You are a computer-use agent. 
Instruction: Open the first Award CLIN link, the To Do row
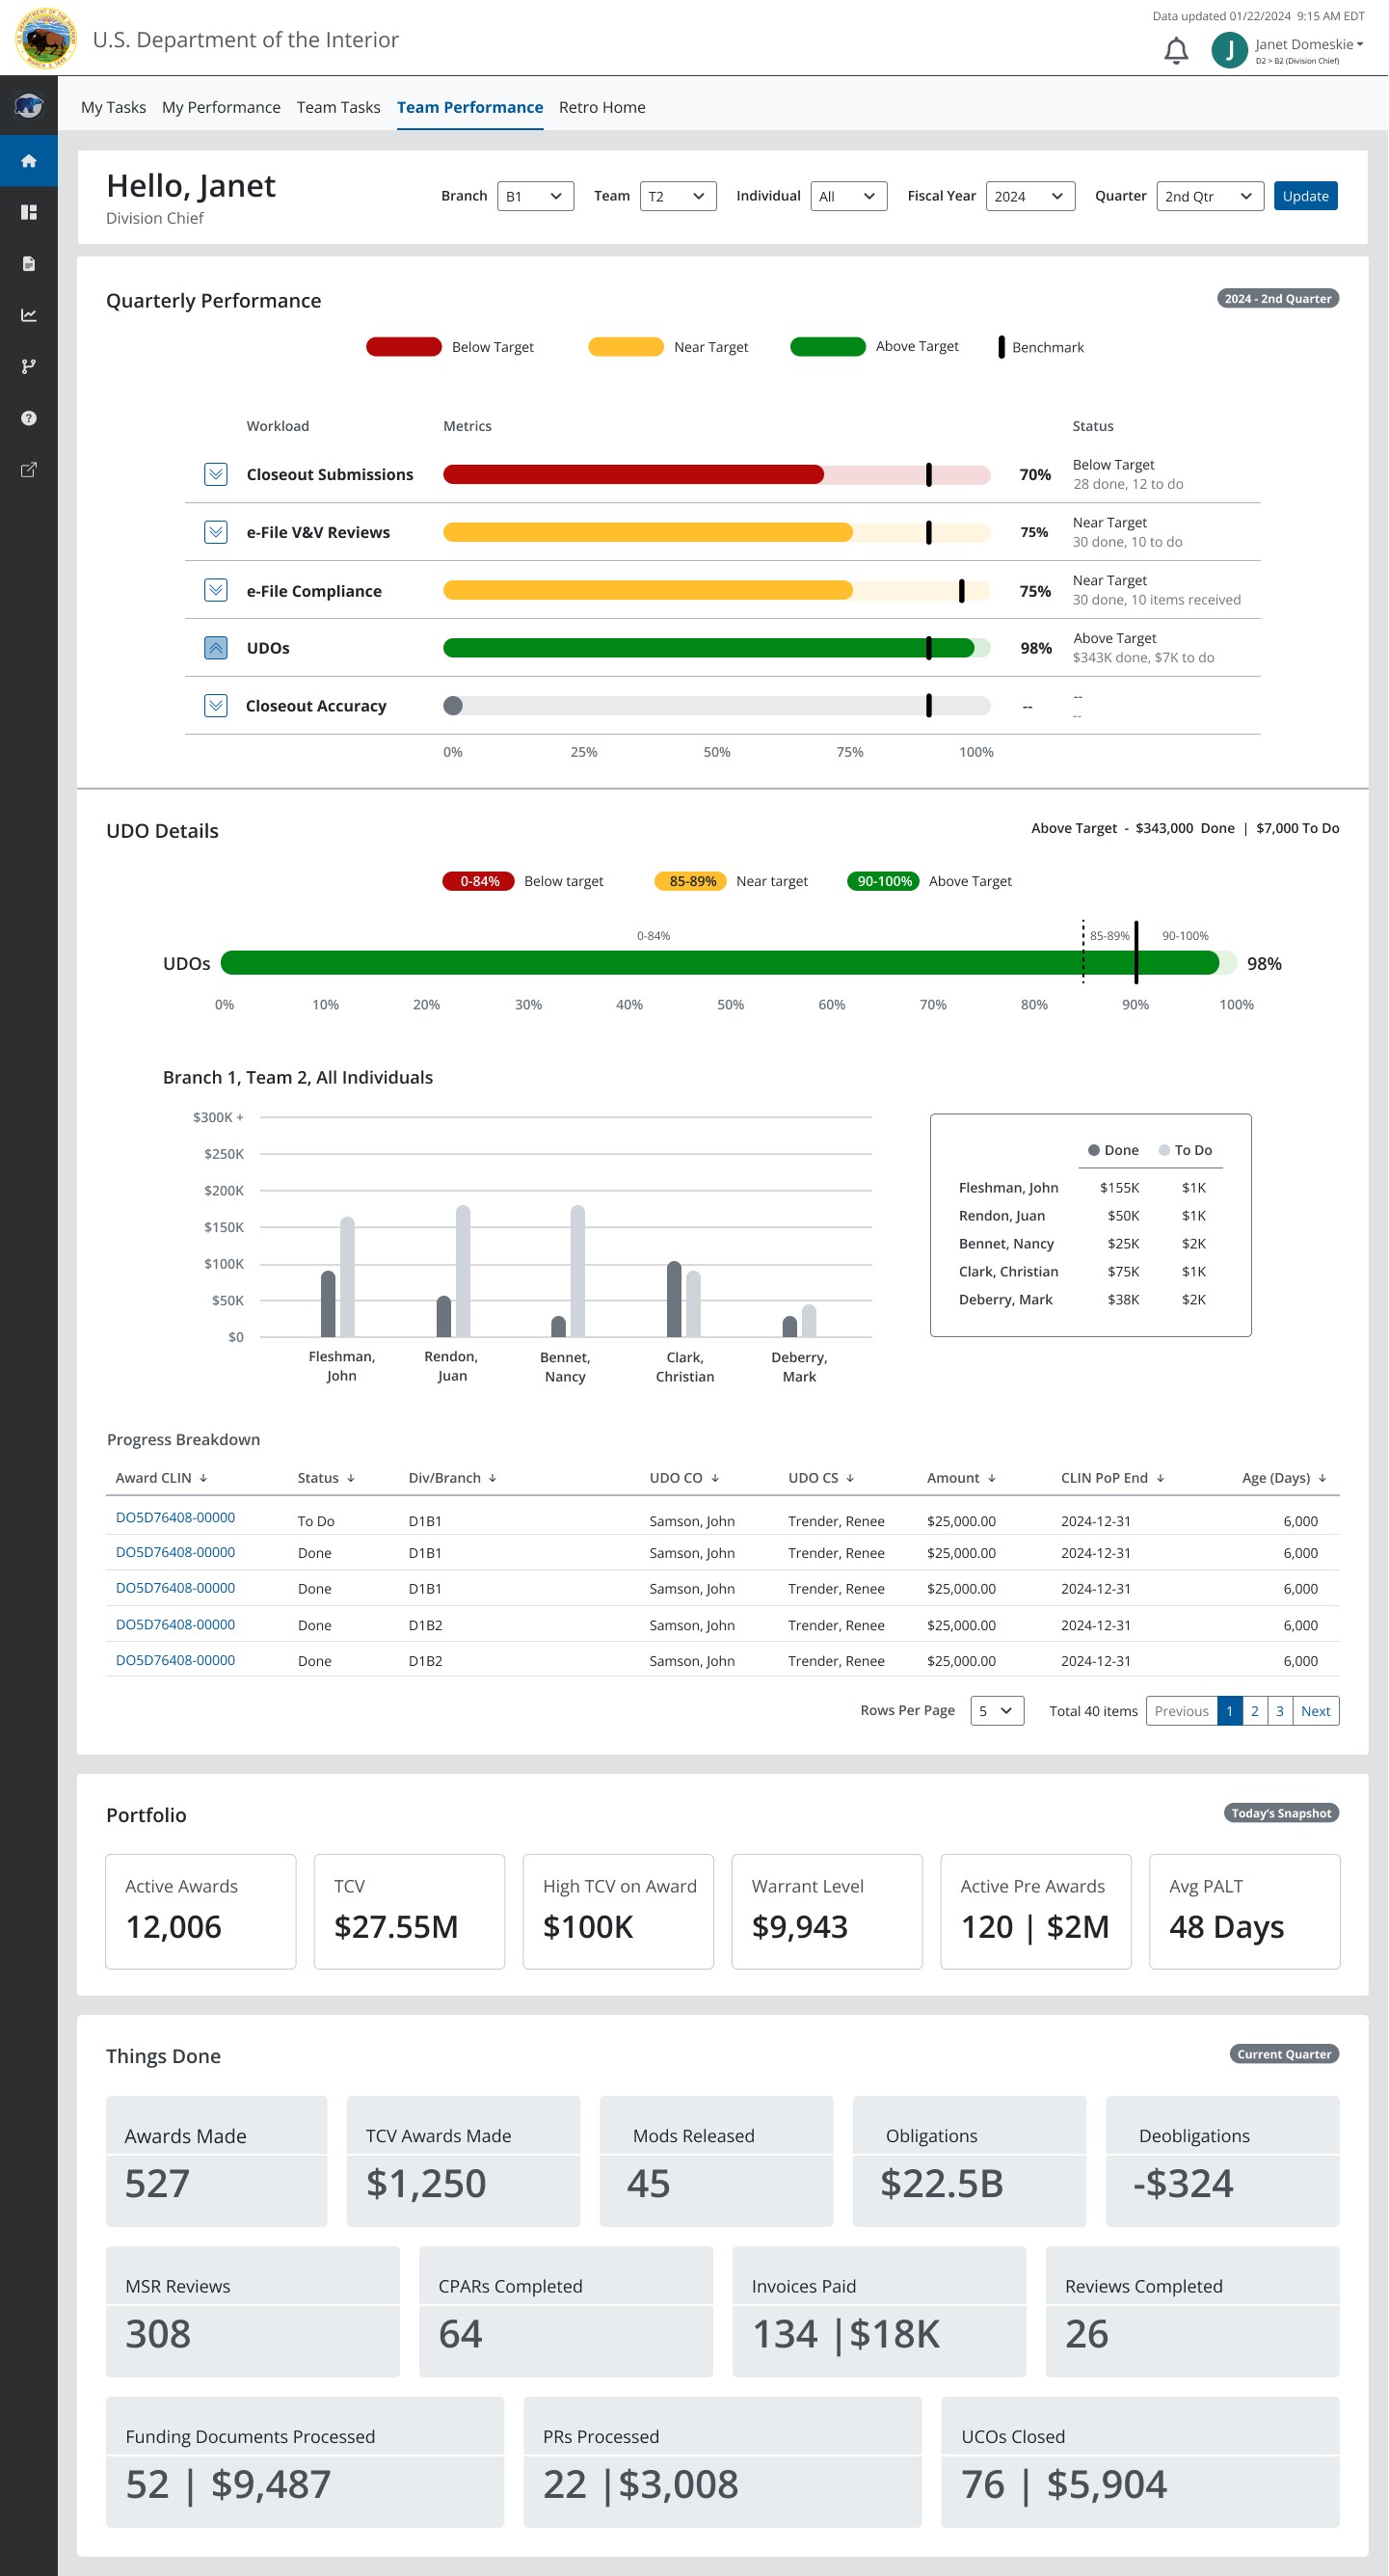175,1518
